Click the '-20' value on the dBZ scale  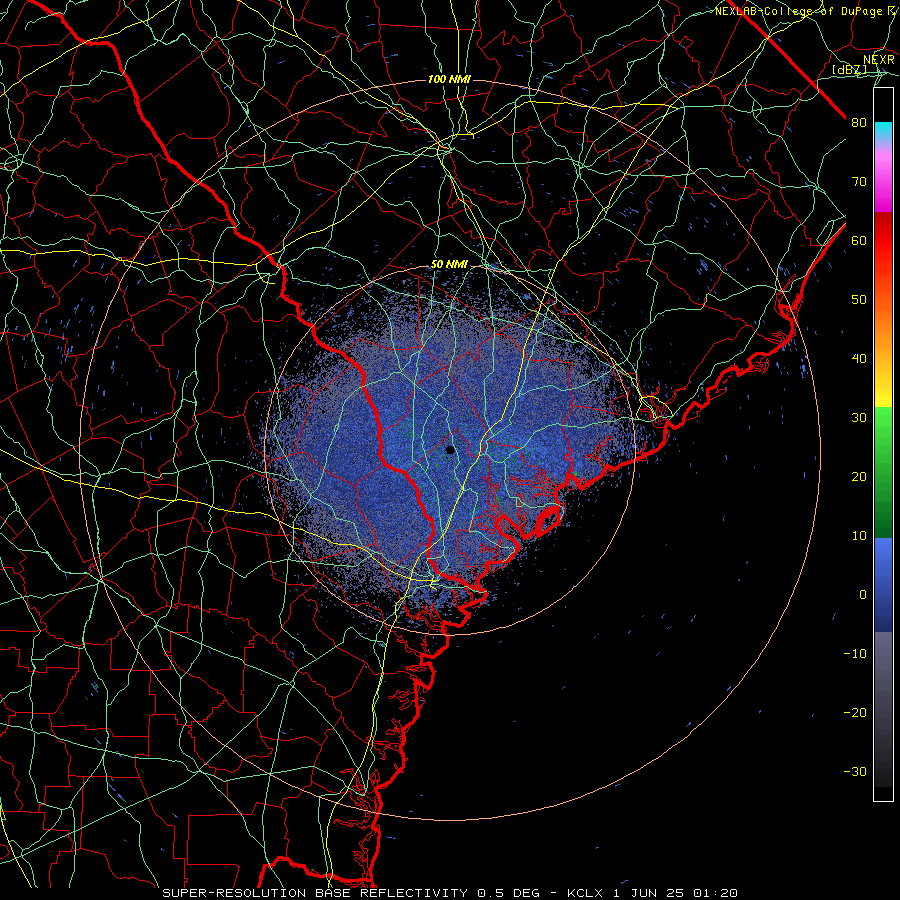tap(855, 712)
